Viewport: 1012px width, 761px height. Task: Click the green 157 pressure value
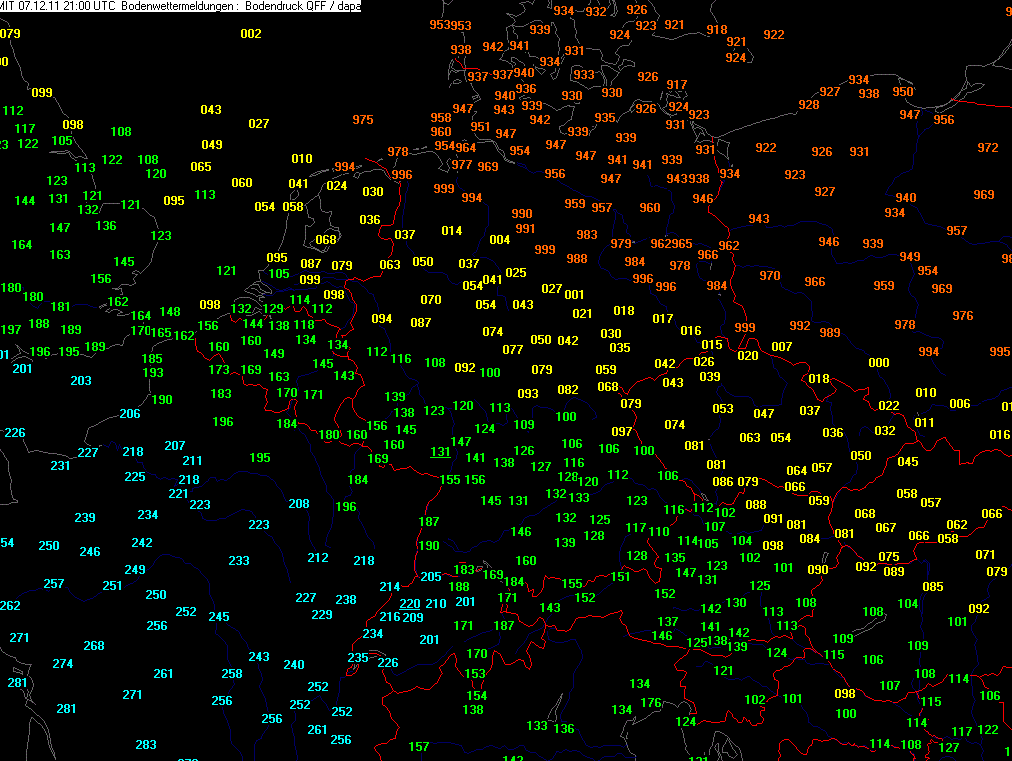[419, 747]
